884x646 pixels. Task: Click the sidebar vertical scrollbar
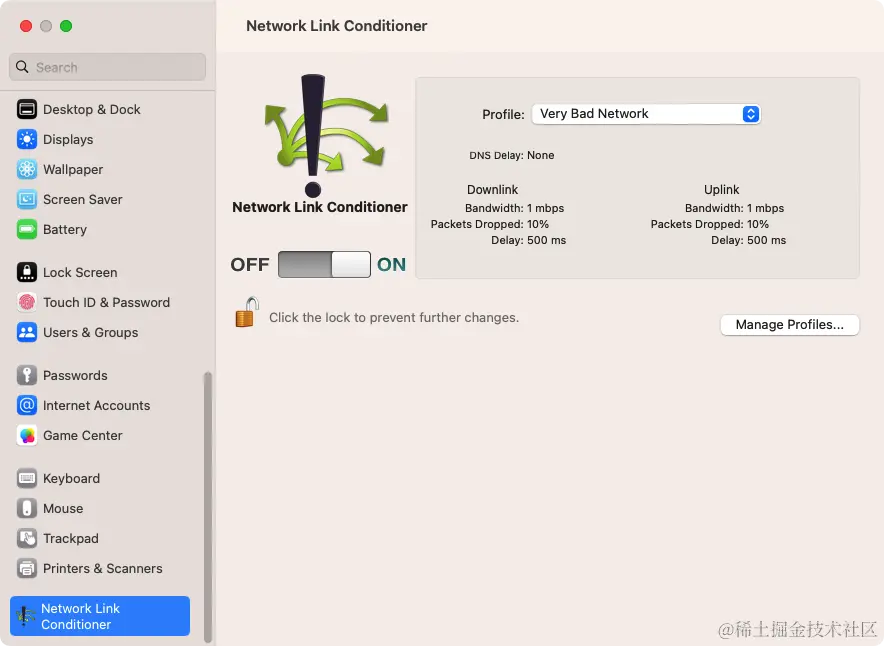click(207, 506)
